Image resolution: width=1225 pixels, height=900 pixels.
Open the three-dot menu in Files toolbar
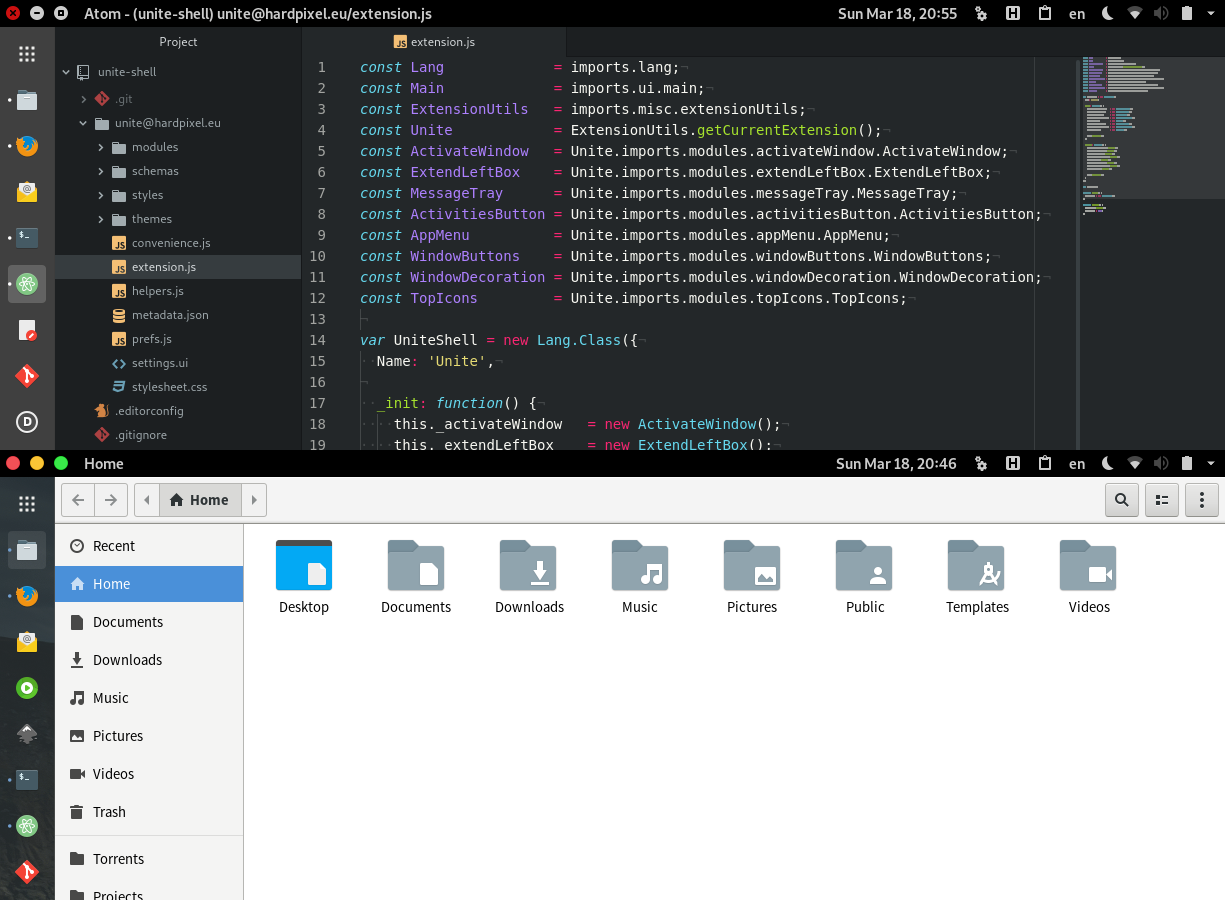(1202, 500)
